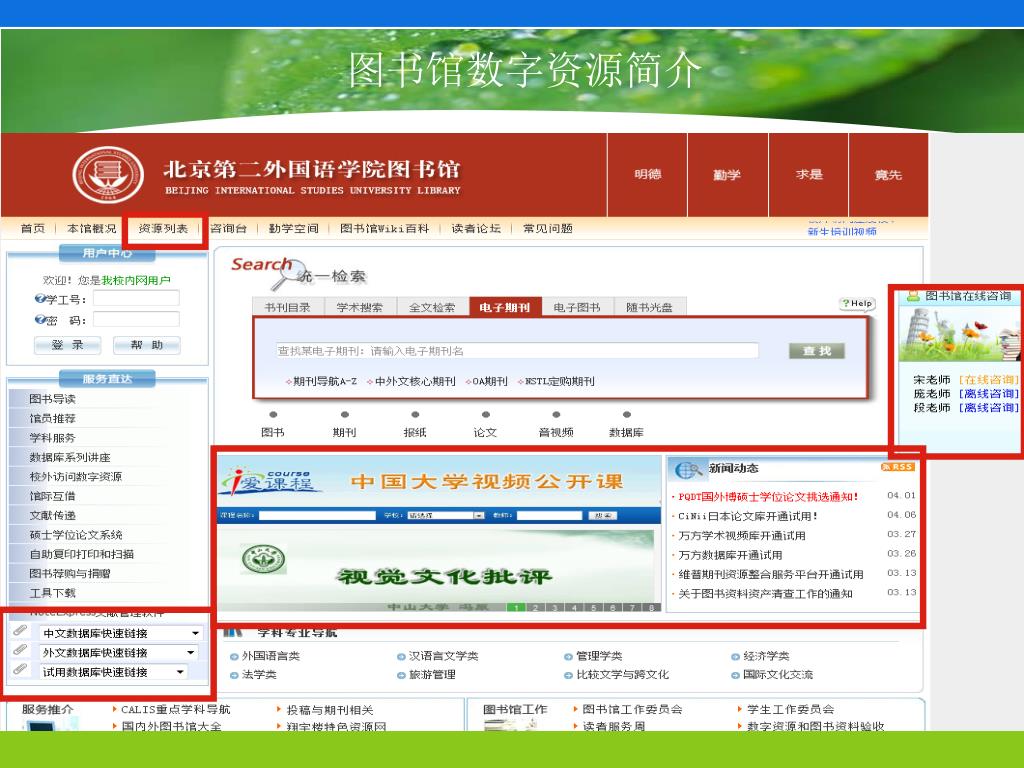Click the magnifying glass icon near Search 统一检索
1024x768 pixels.
click(289, 276)
